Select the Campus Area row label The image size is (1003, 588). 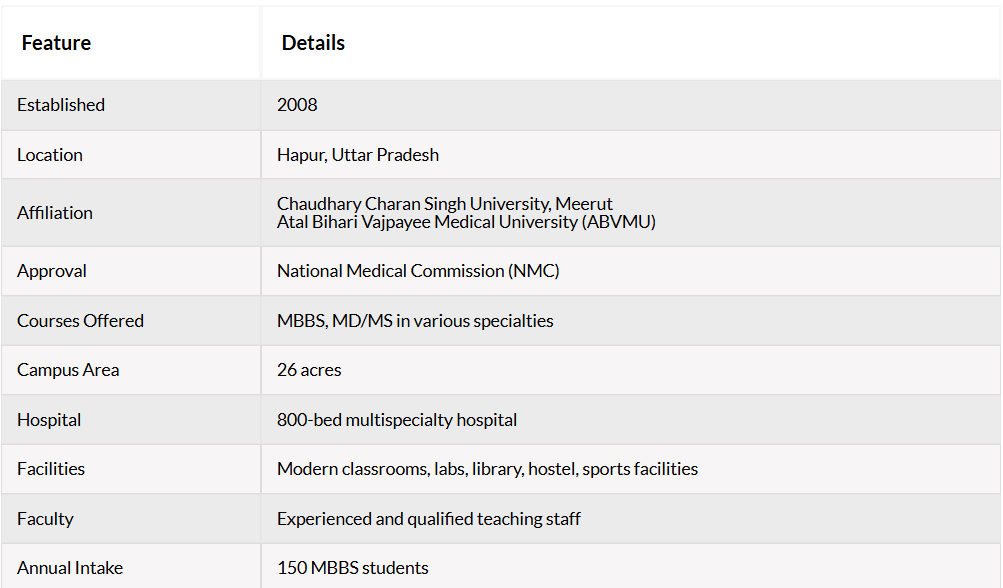tap(68, 370)
